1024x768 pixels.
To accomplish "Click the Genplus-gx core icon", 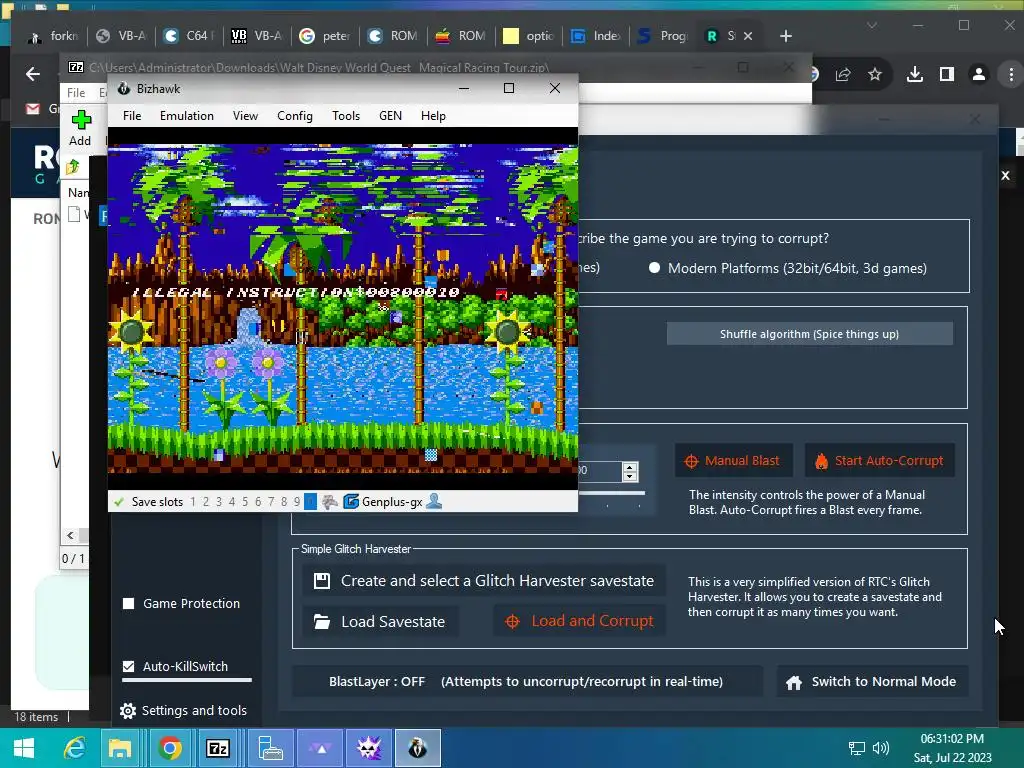I will 351,502.
